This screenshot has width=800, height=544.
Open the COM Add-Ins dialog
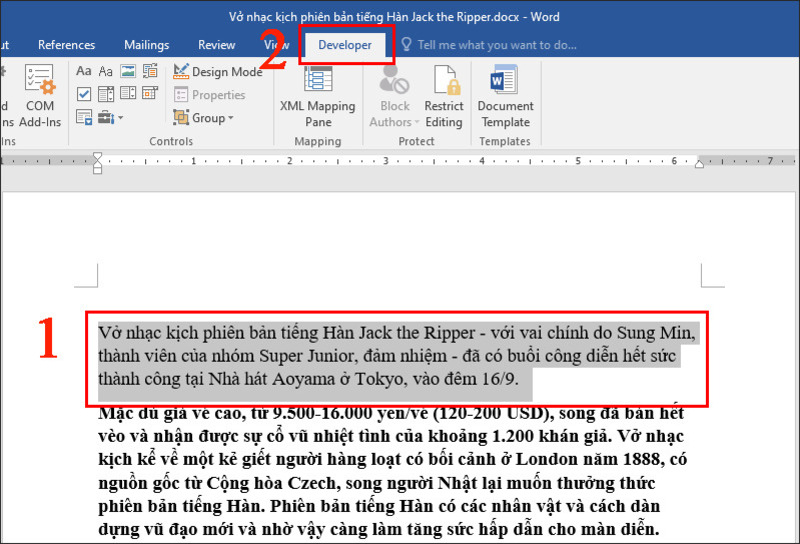(x=40, y=96)
